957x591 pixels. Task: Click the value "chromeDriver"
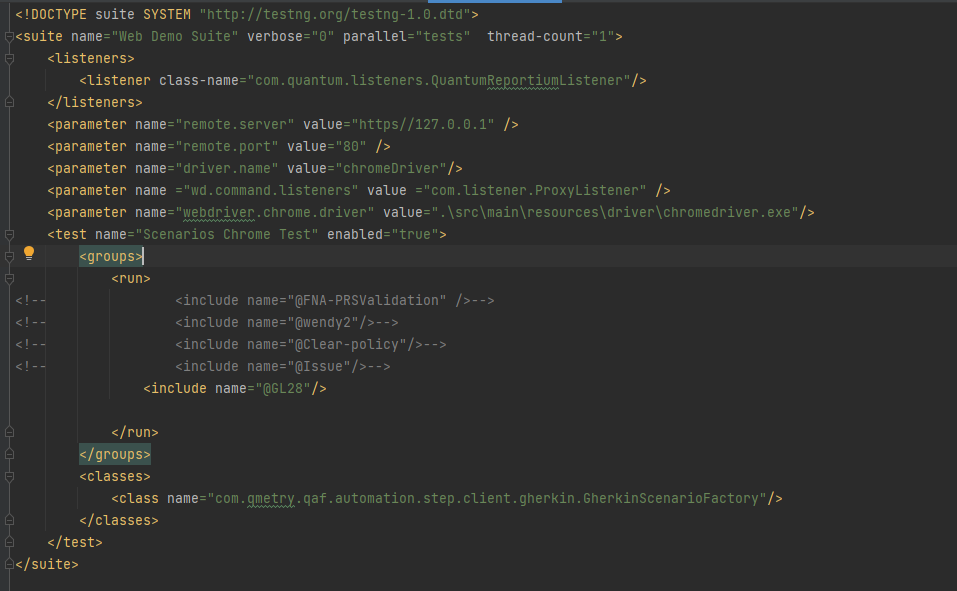(391, 169)
